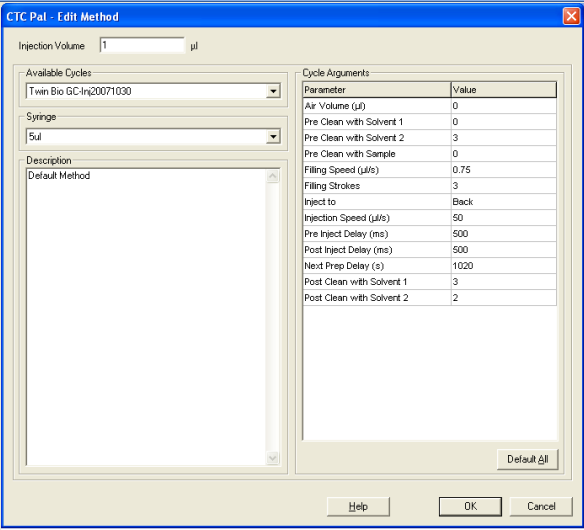
Task: Click the Default All button
Action: click(x=528, y=459)
